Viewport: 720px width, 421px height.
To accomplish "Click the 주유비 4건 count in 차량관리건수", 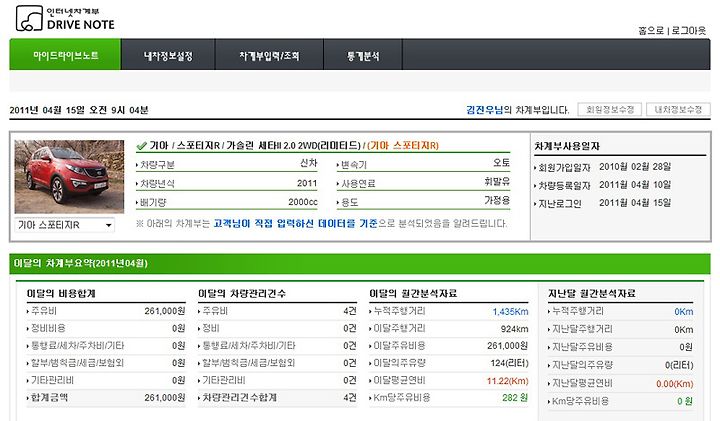I will coord(350,311).
